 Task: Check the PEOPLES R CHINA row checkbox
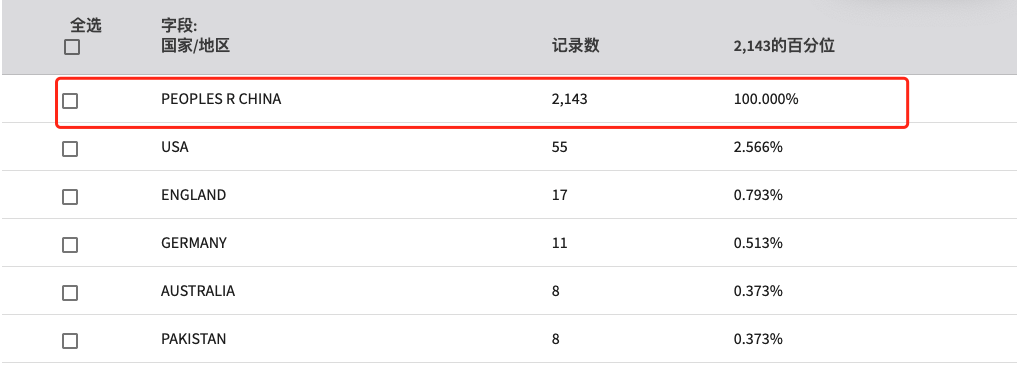pyautogui.click(x=70, y=101)
